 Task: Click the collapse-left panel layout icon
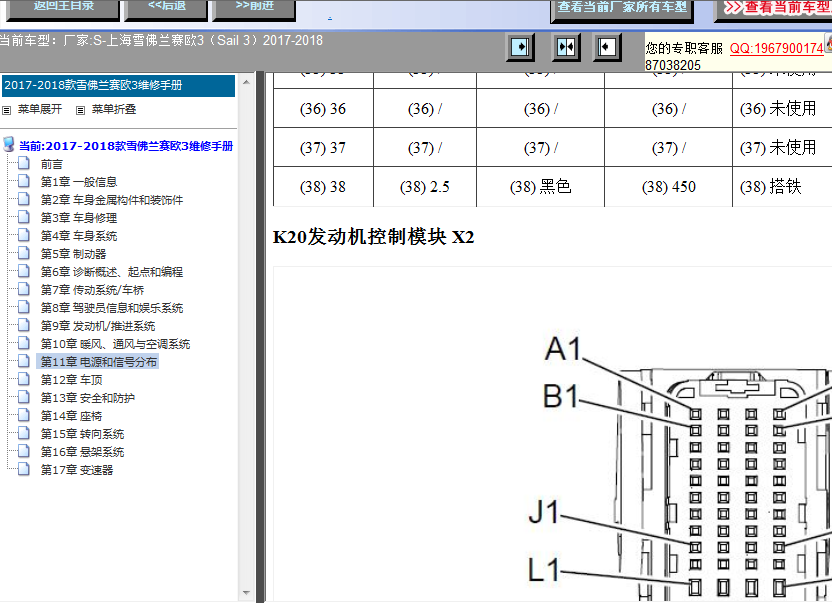pyautogui.click(x=607, y=47)
